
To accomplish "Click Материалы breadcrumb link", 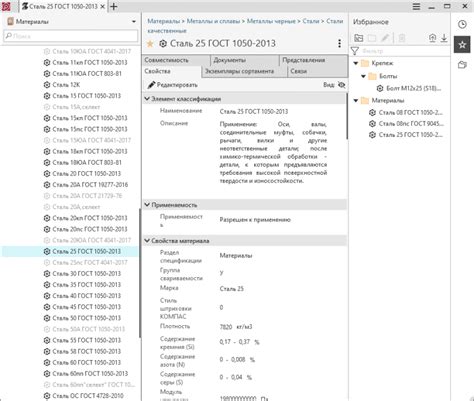I will pyautogui.click(x=163, y=21).
